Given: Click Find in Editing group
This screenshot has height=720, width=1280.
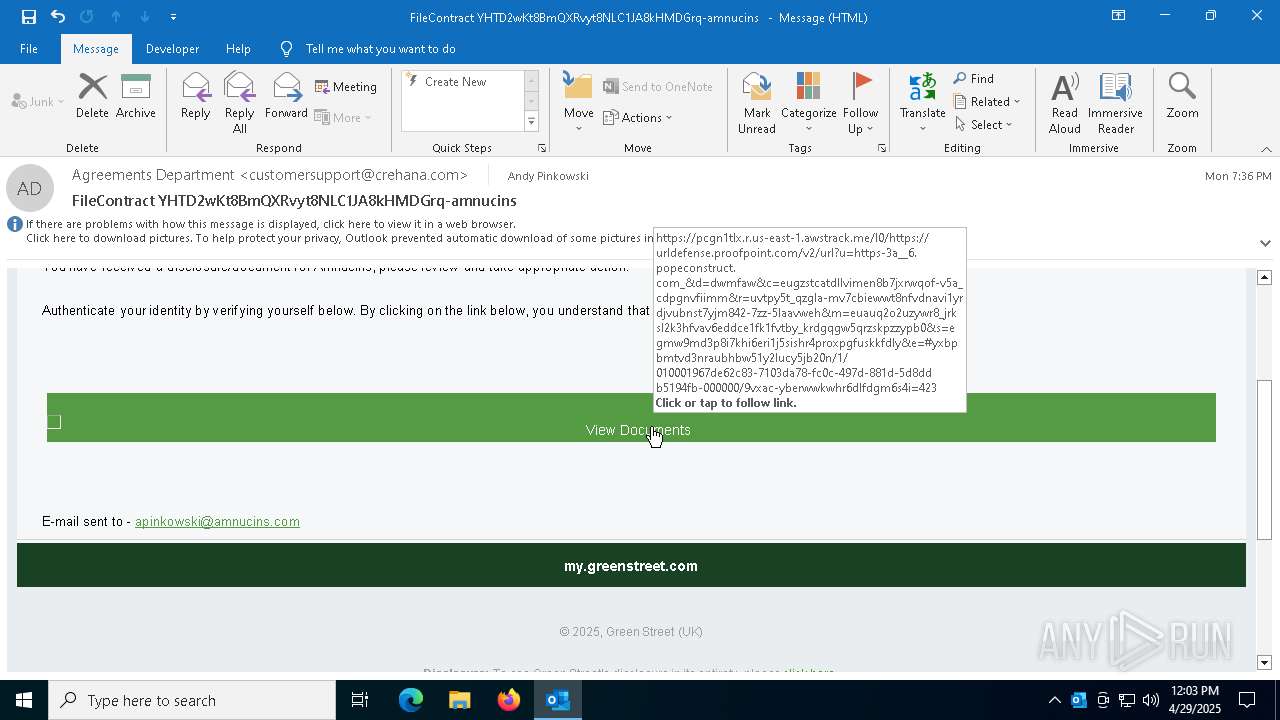Looking at the screenshot, I should [x=974, y=78].
